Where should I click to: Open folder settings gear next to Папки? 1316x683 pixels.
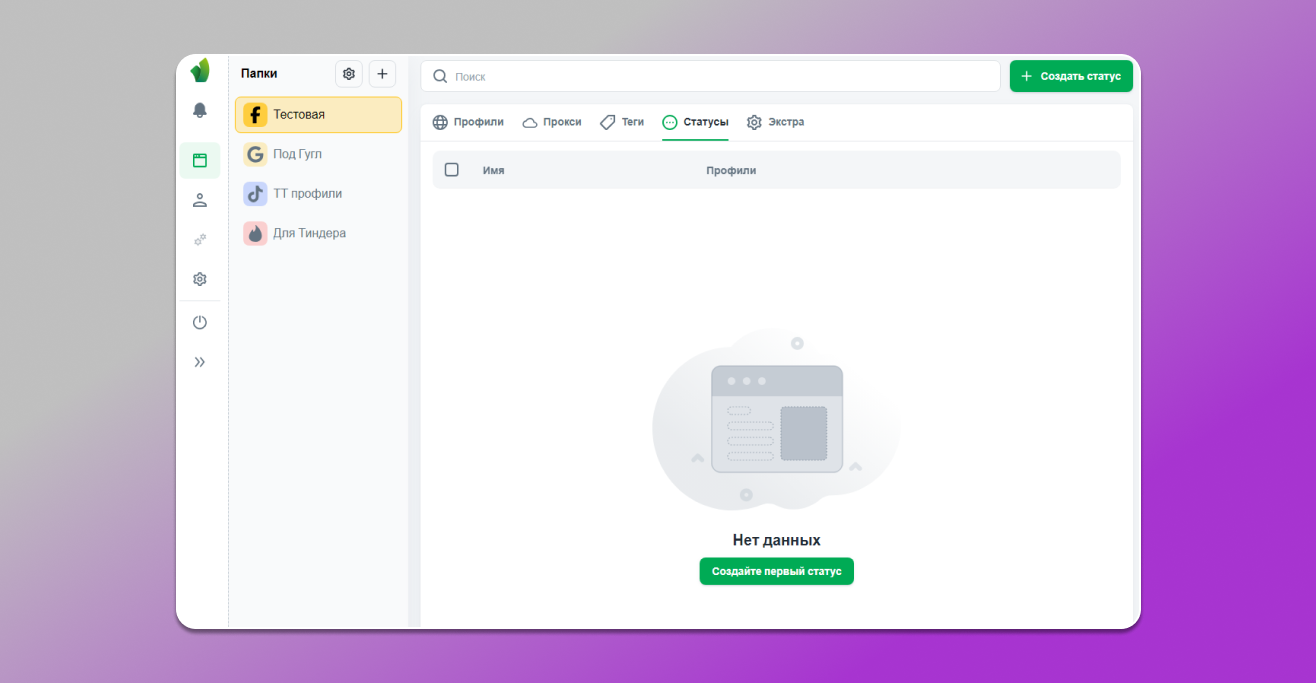[x=348, y=74]
